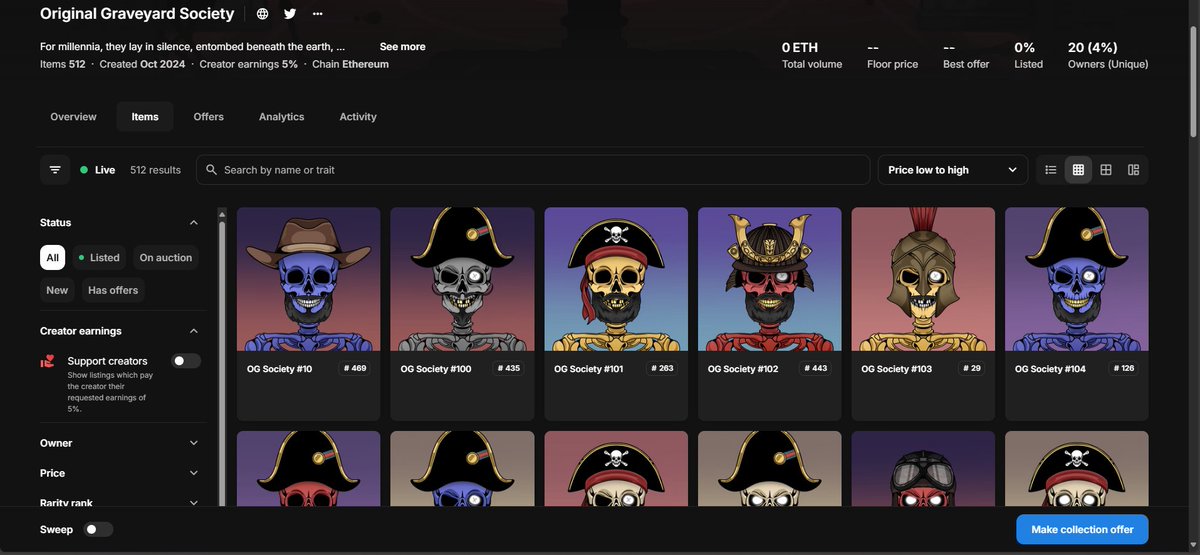
Task: Enable the Sweep switch
Action: coord(99,529)
